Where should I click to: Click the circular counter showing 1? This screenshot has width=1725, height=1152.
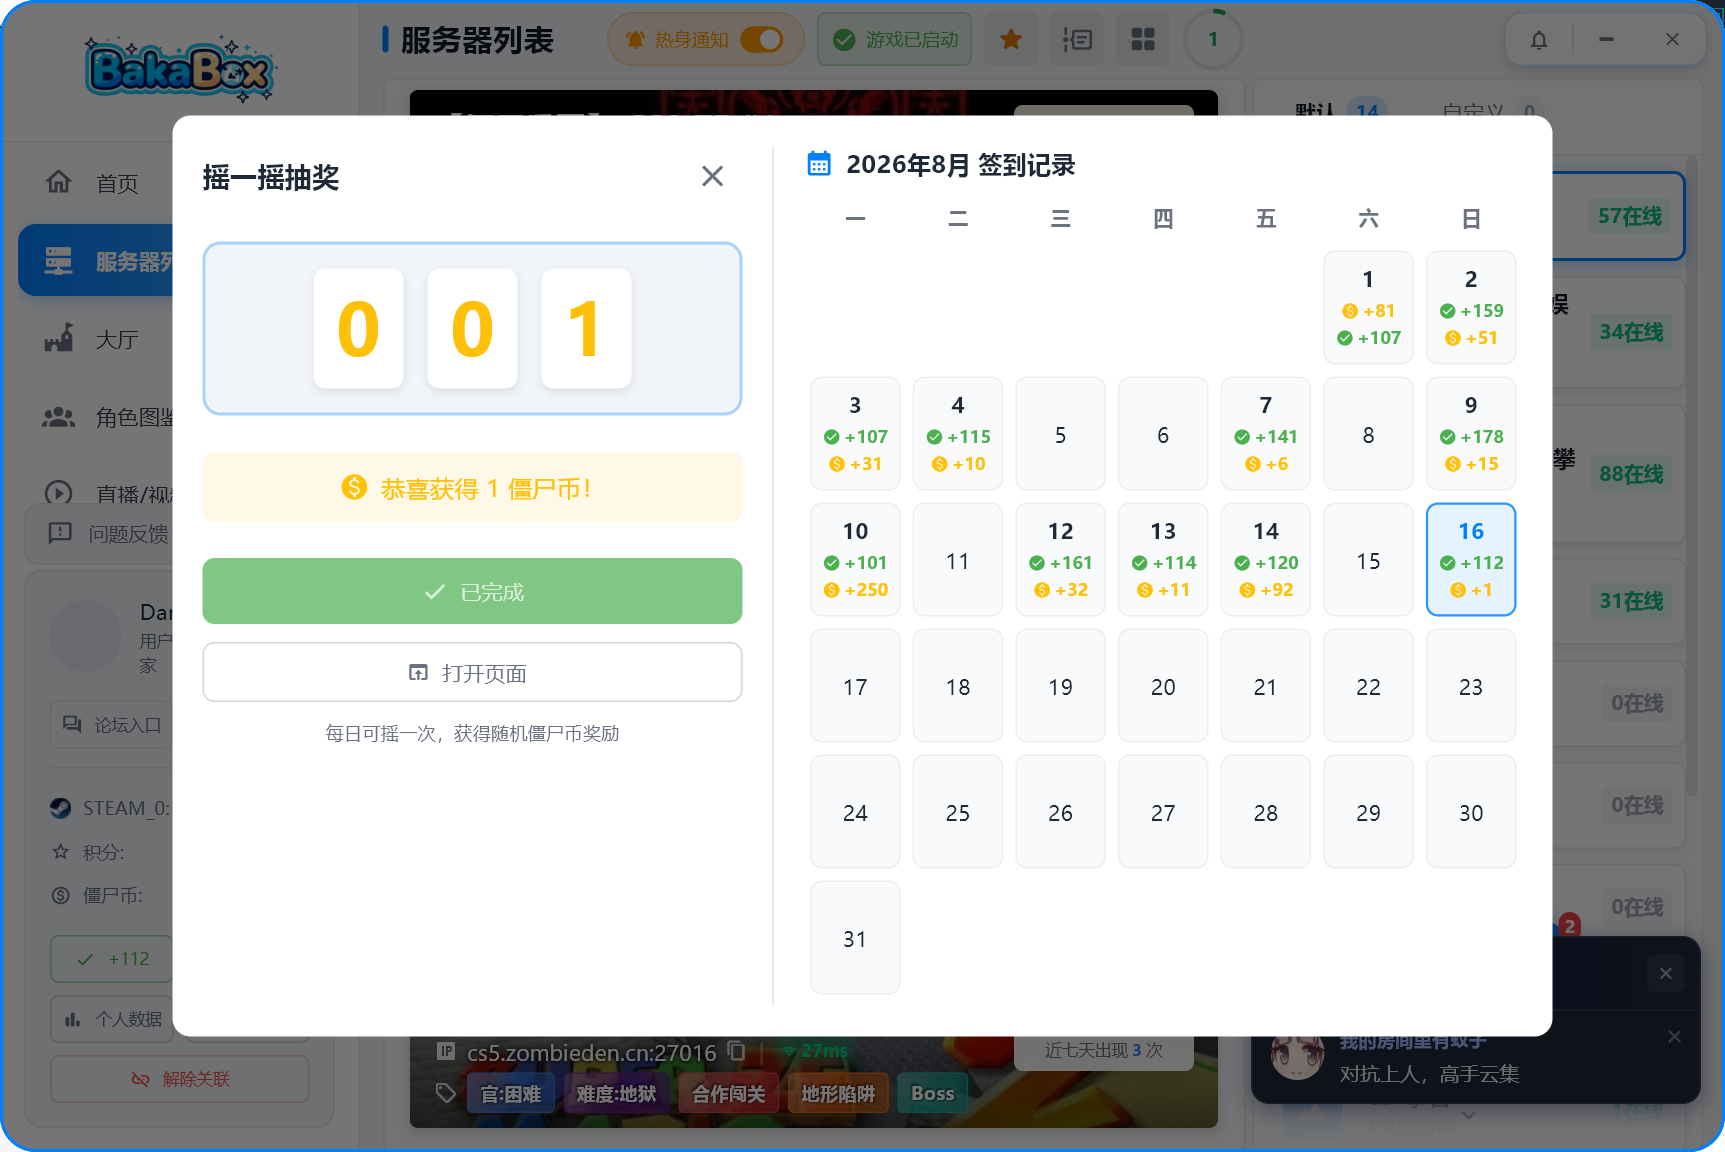1213,40
